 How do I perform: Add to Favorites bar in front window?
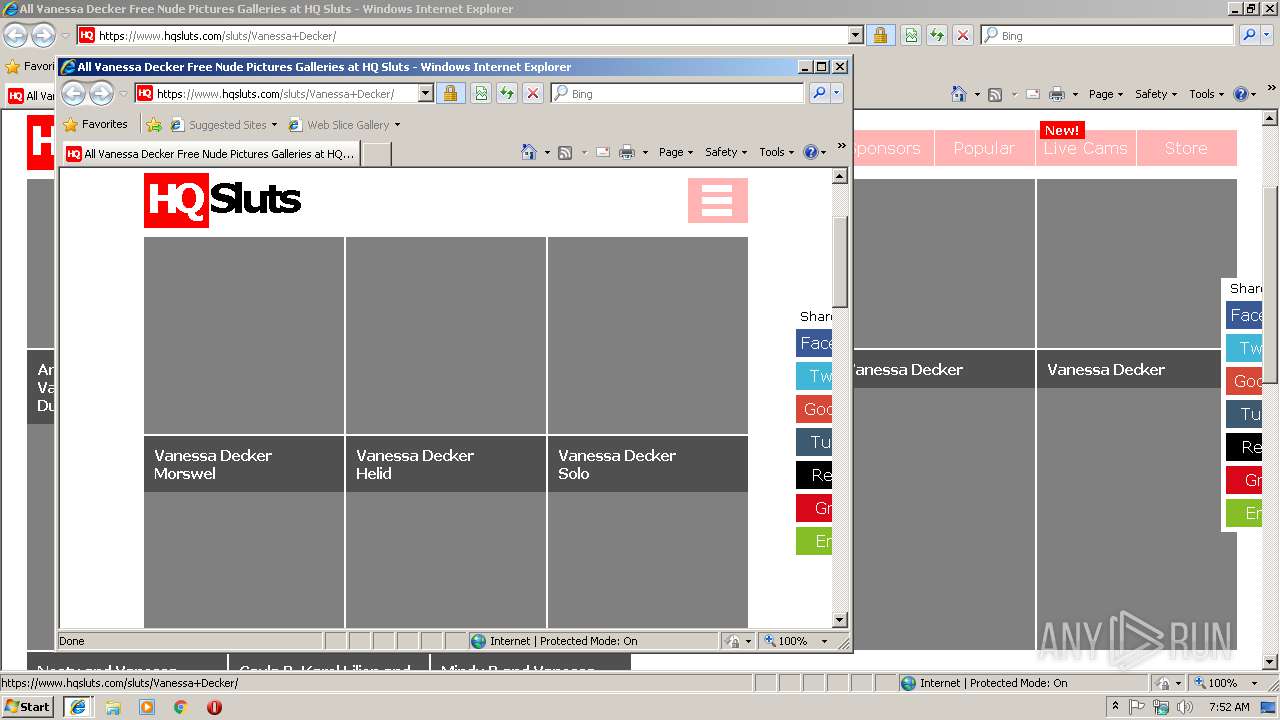[154, 125]
